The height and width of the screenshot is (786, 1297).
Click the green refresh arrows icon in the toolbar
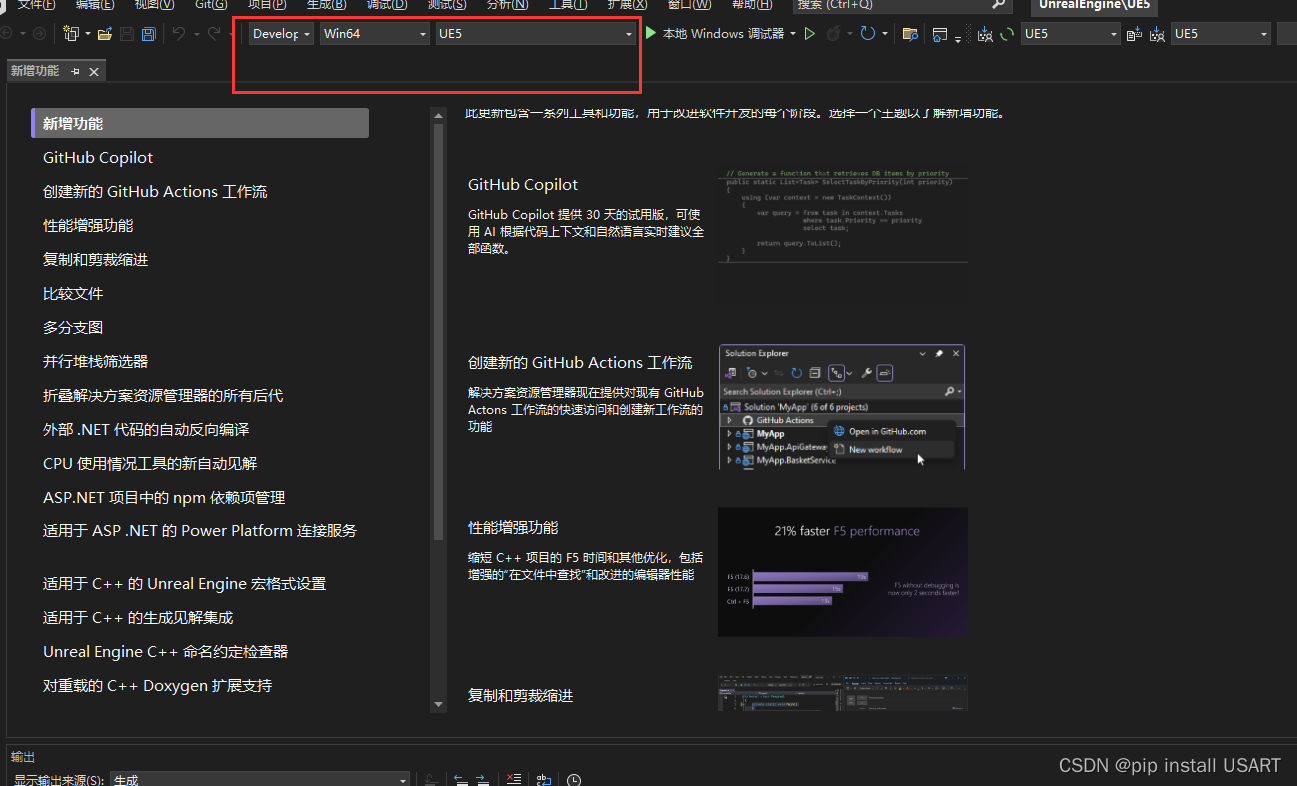click(x=1007, y=34)
